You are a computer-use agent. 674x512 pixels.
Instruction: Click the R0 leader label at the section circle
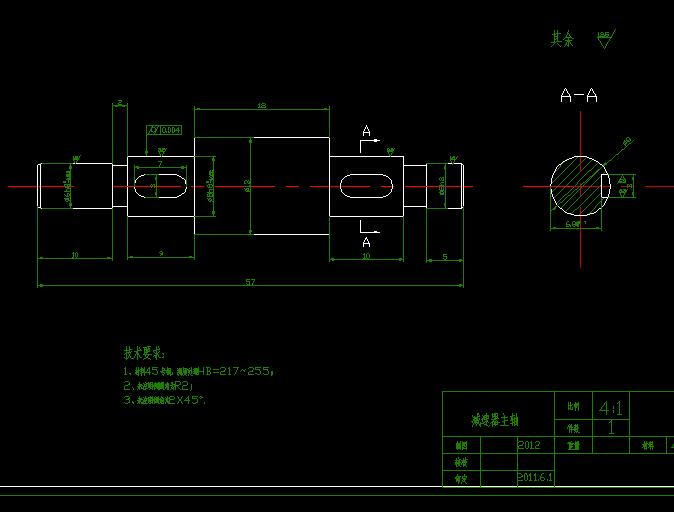tap(627, 141)
